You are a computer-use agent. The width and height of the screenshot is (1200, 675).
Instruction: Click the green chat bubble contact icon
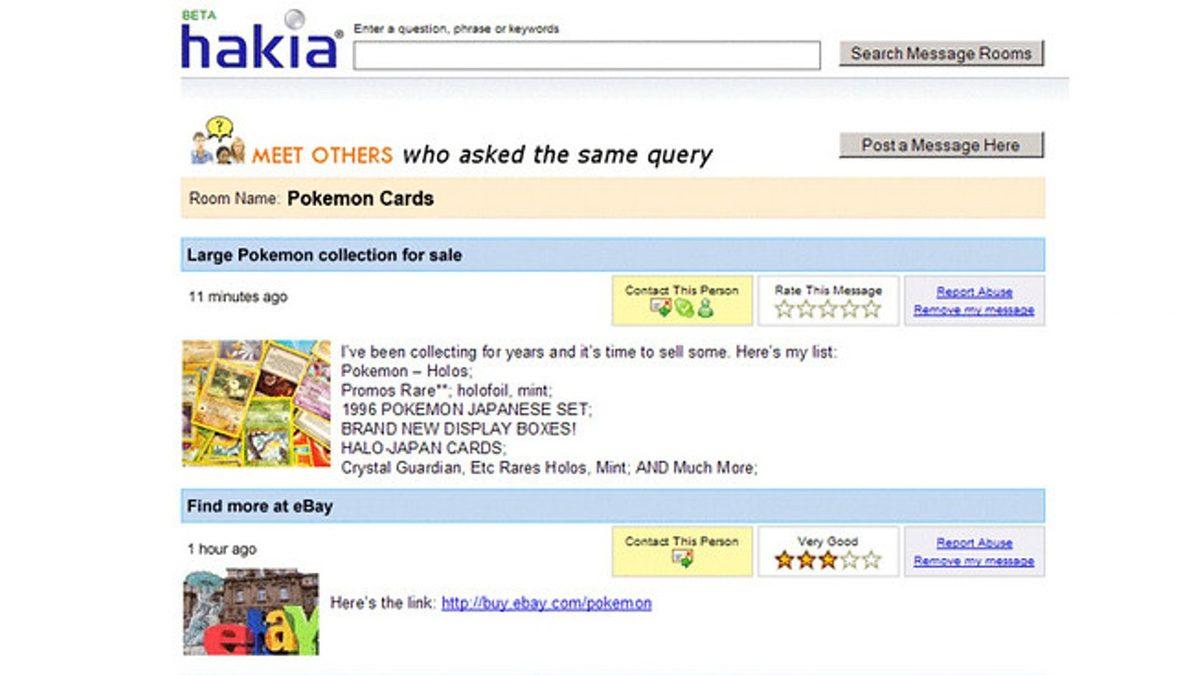pyautogui.click(x=683, y=309)
